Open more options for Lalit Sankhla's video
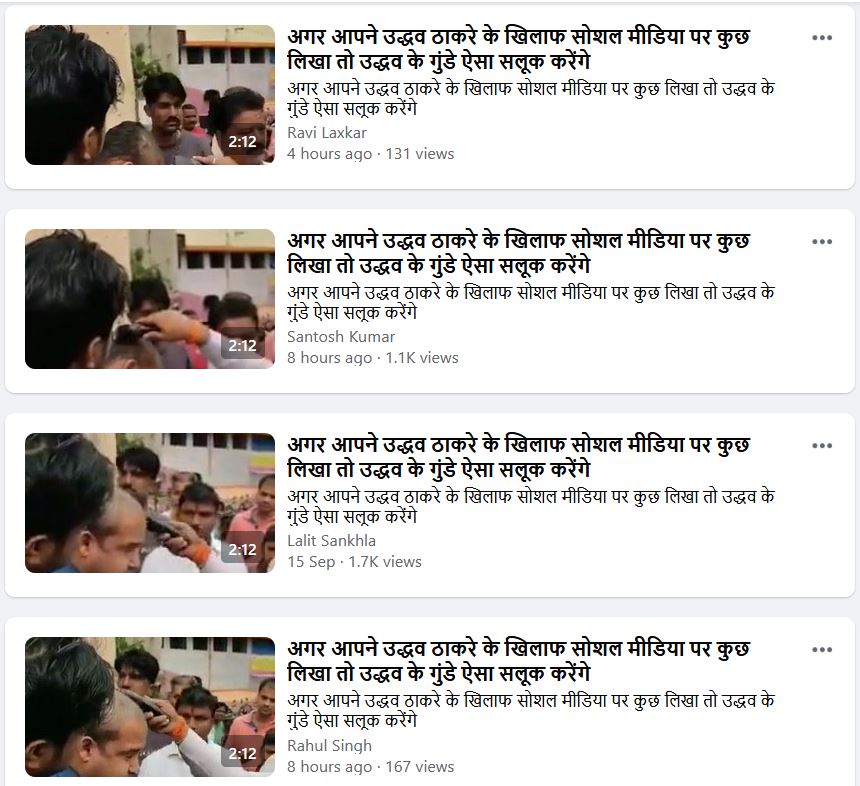This screenshot has width=860, height=786. pyautogui.click(x=822, y=446)
